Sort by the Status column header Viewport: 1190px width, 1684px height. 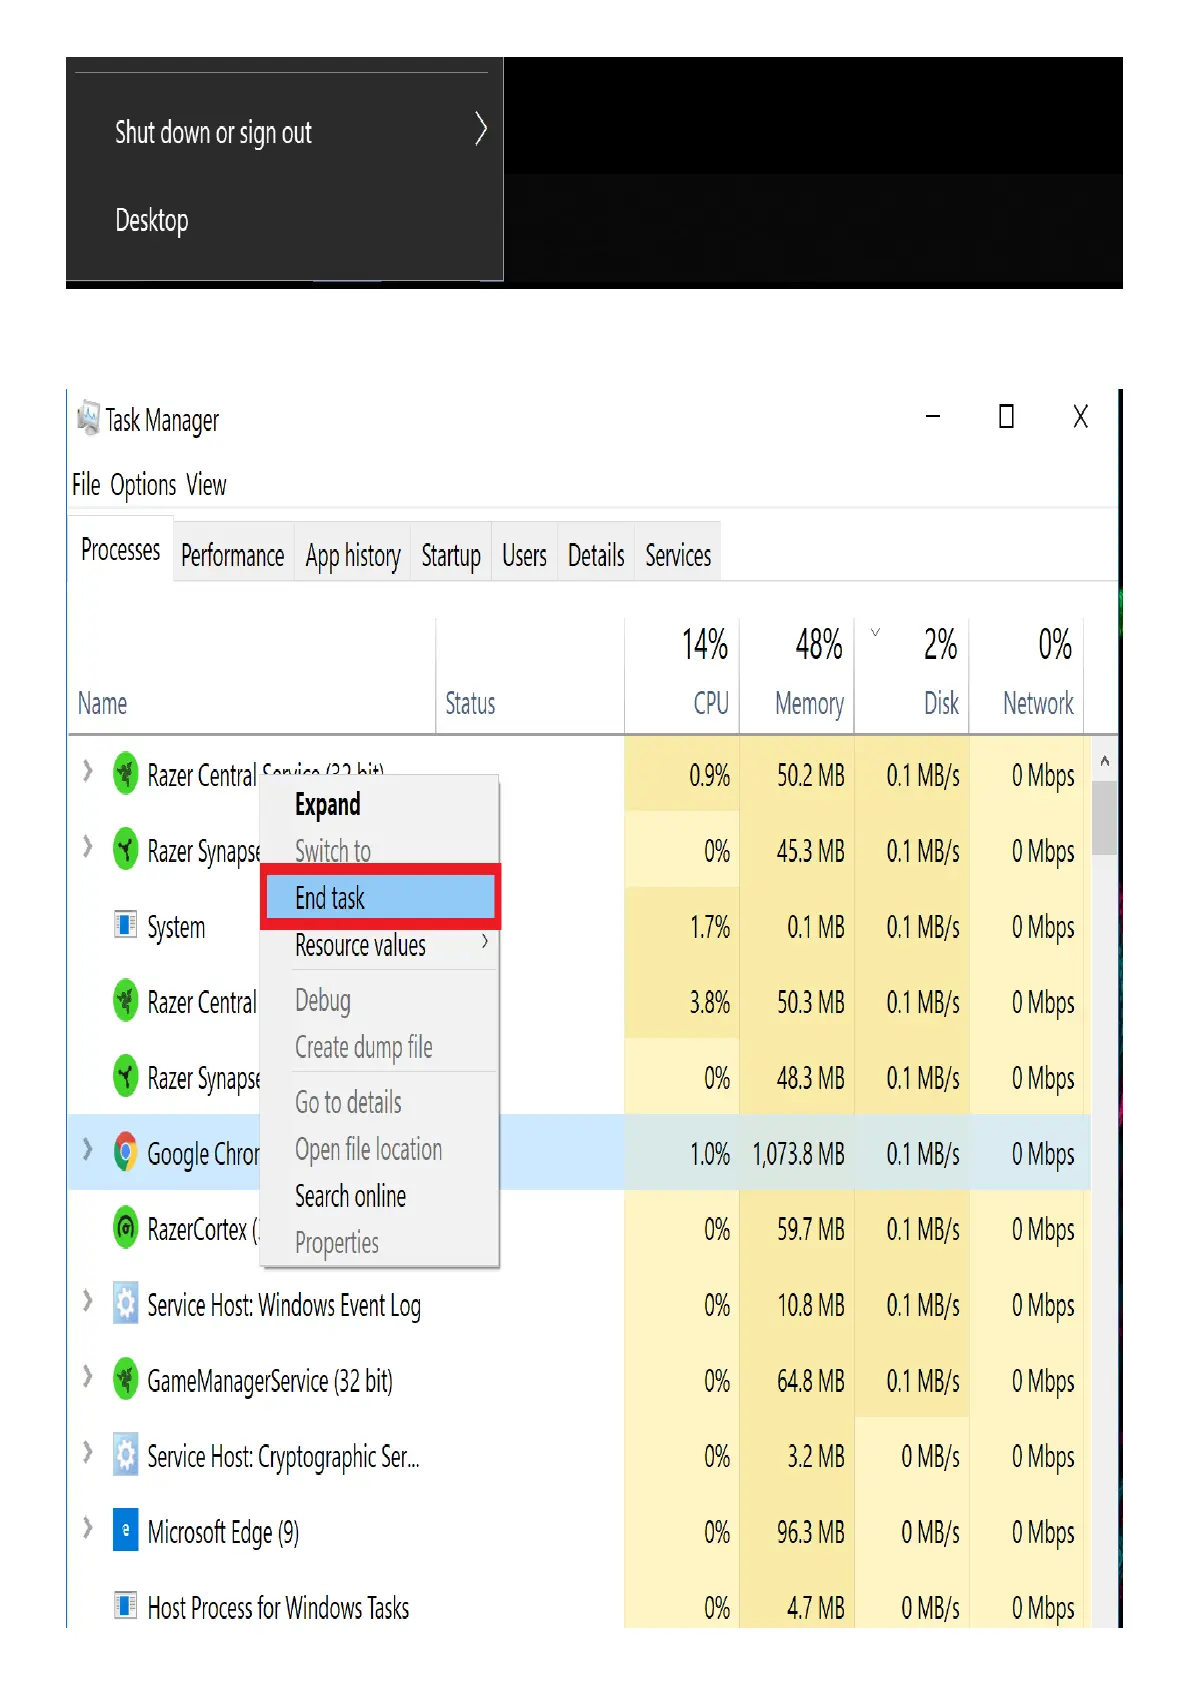530,677
